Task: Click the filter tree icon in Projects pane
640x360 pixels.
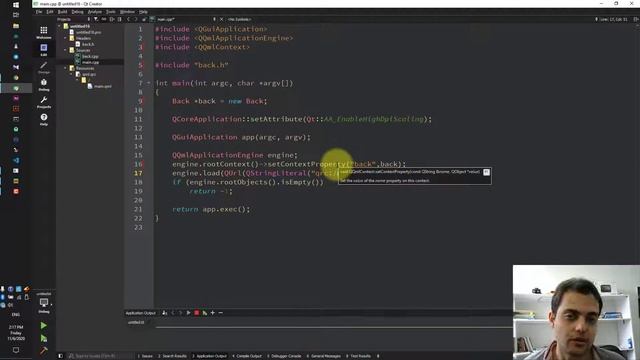Action: click(x=96, y=19)
